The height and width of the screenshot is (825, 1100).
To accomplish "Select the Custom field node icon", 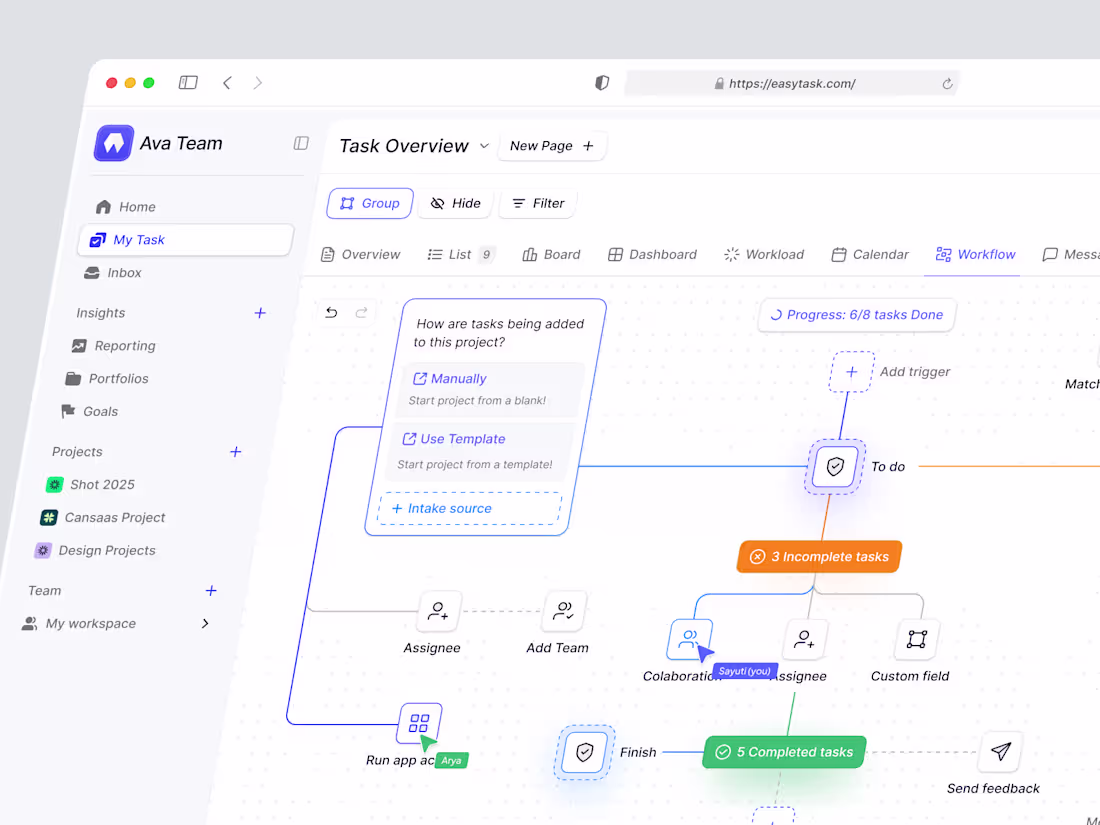I will click(916, 639).
